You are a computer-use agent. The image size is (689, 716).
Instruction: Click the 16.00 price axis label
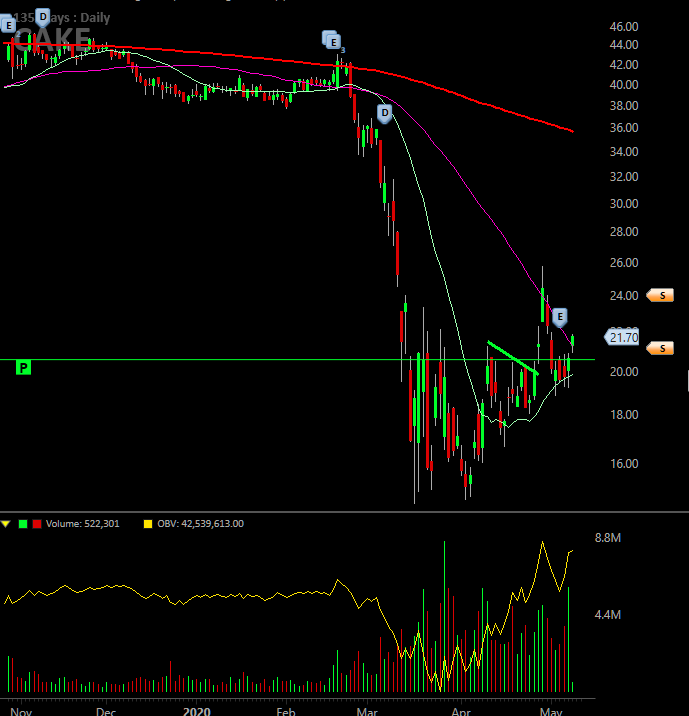tap(624, 463)
